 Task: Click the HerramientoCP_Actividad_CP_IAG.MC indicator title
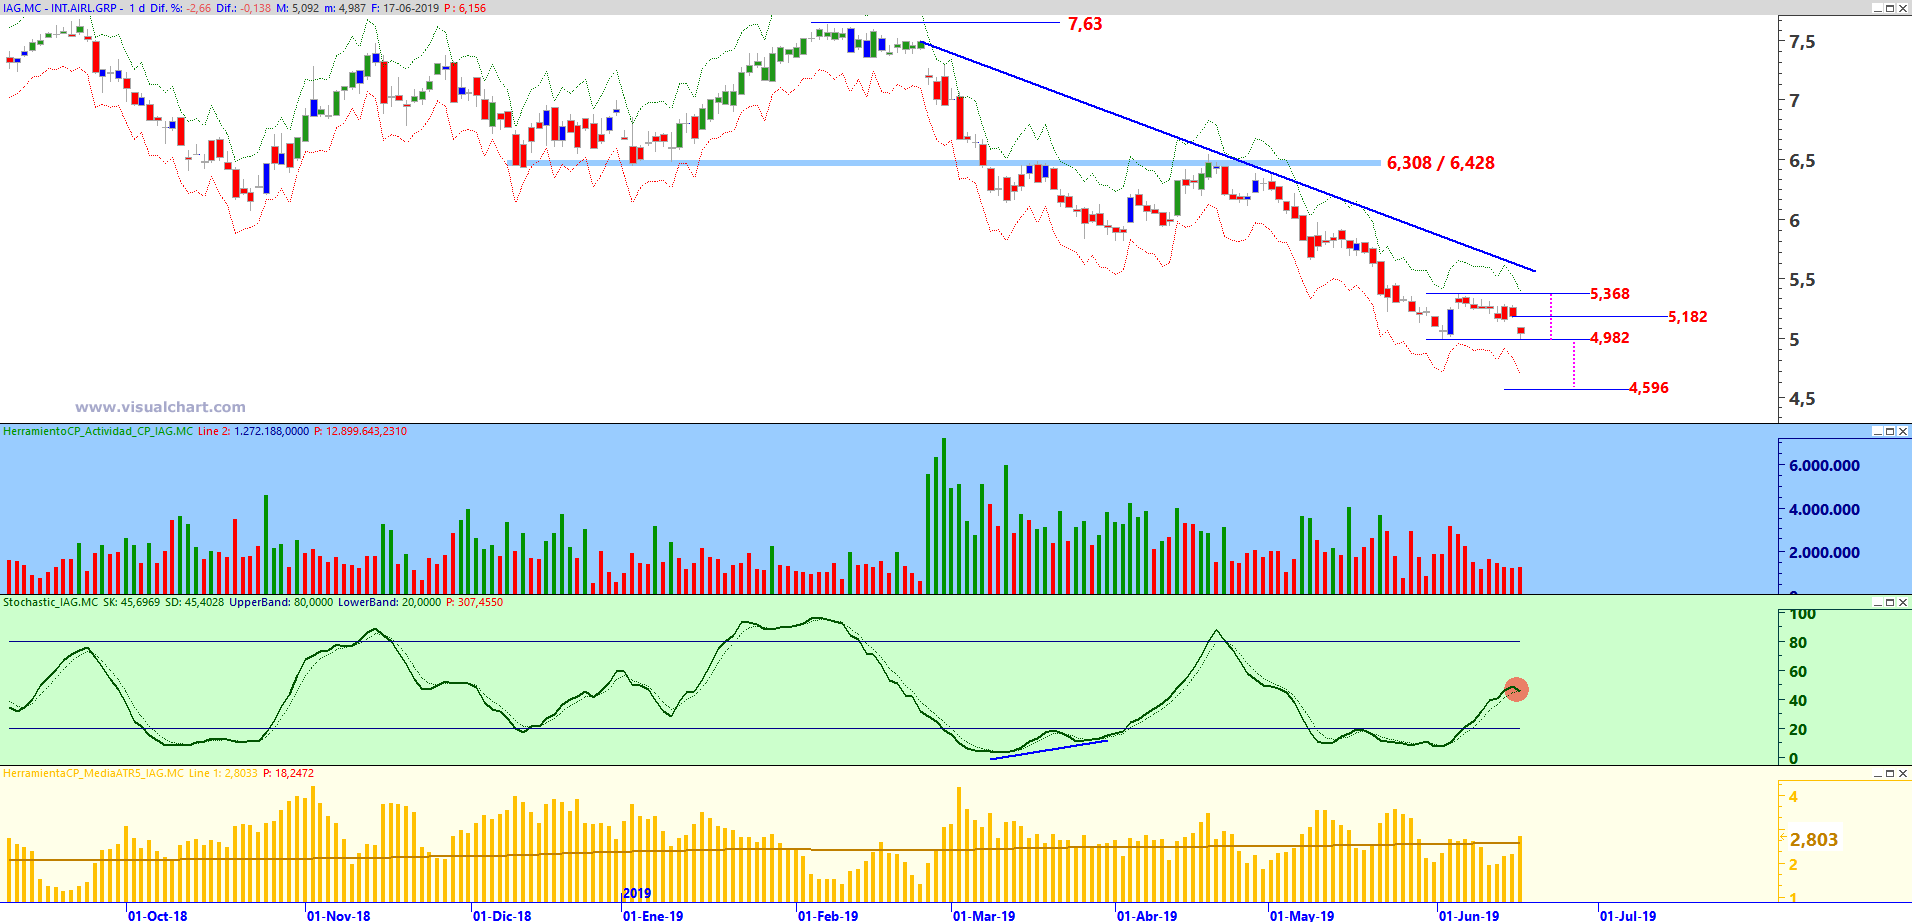(x=98, y=431)
